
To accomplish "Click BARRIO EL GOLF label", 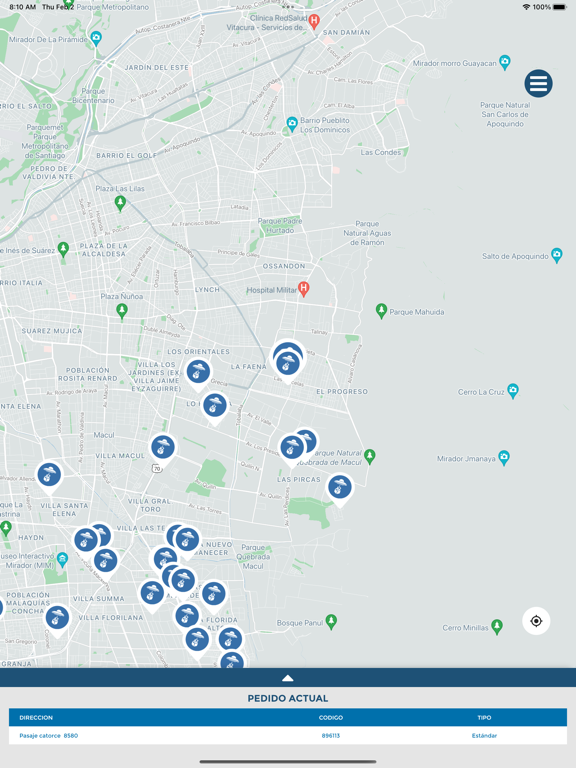I will (x=126, y=155).
